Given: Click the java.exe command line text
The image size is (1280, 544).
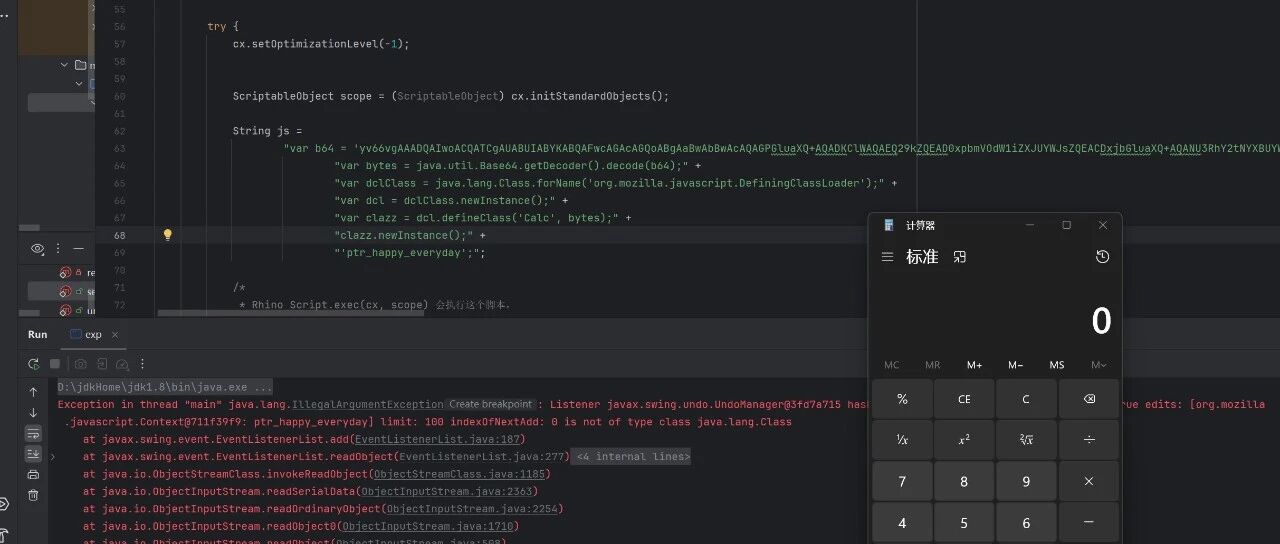Looking at the screenshot, I should 165,387.
